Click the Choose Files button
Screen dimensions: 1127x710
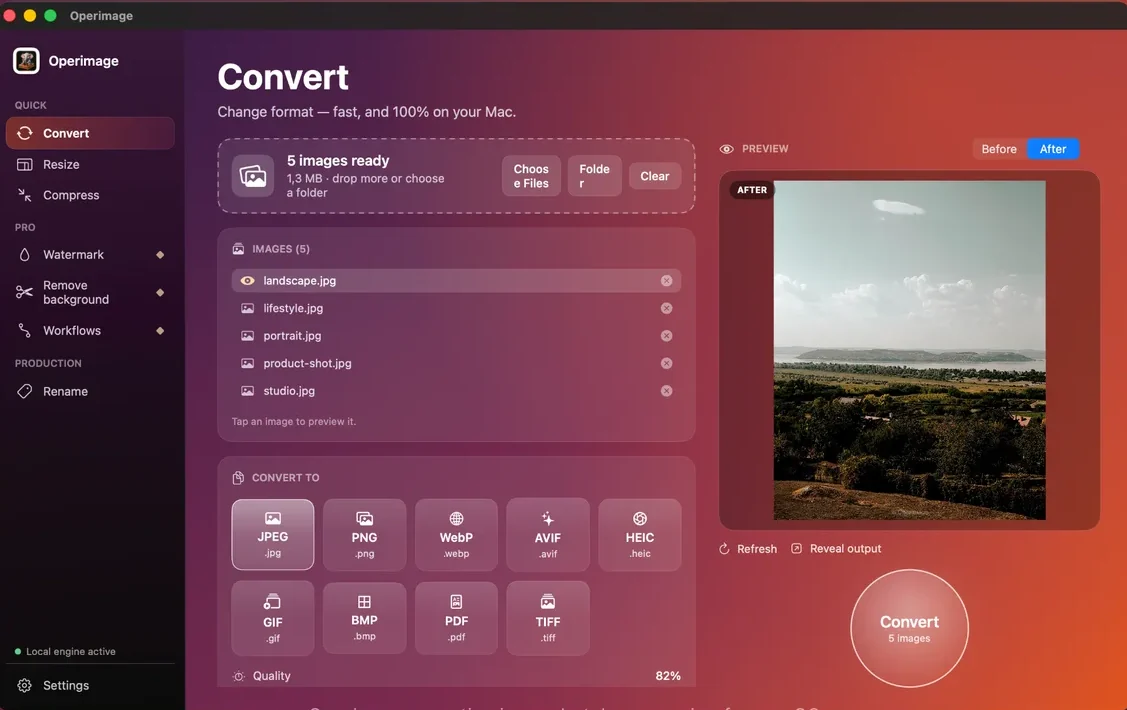531,176
